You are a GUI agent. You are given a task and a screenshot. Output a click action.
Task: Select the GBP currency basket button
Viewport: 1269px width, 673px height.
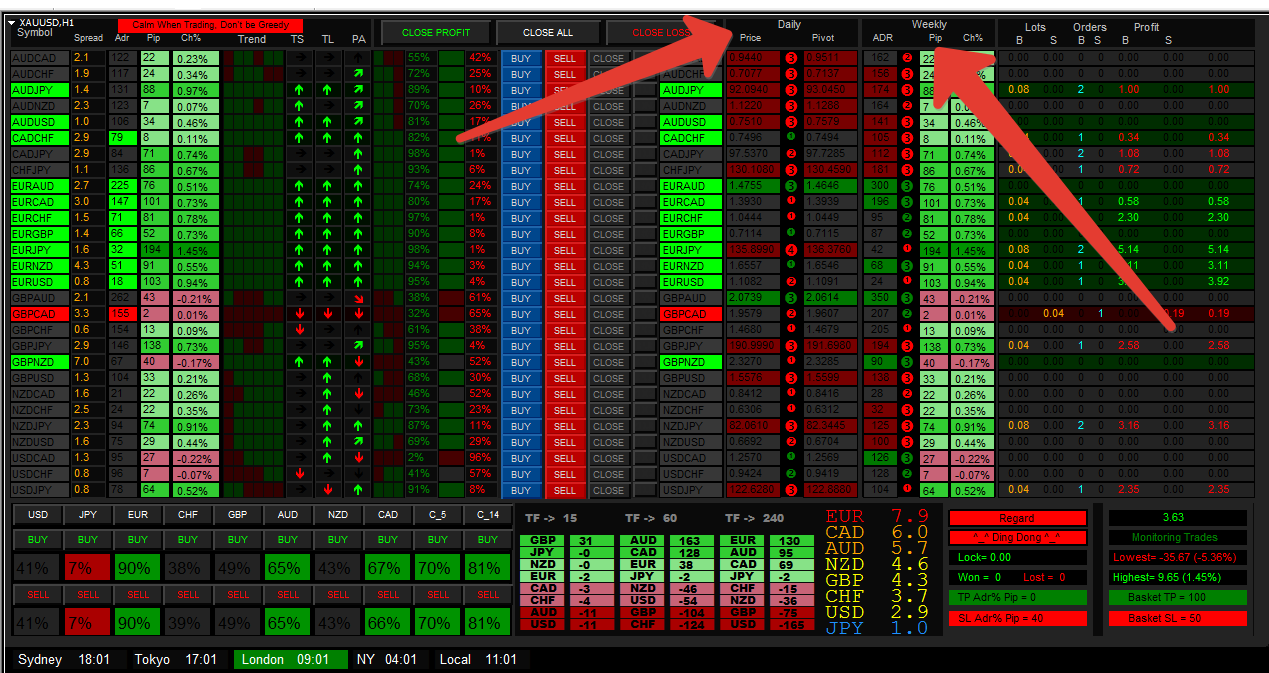click(238, 515)
